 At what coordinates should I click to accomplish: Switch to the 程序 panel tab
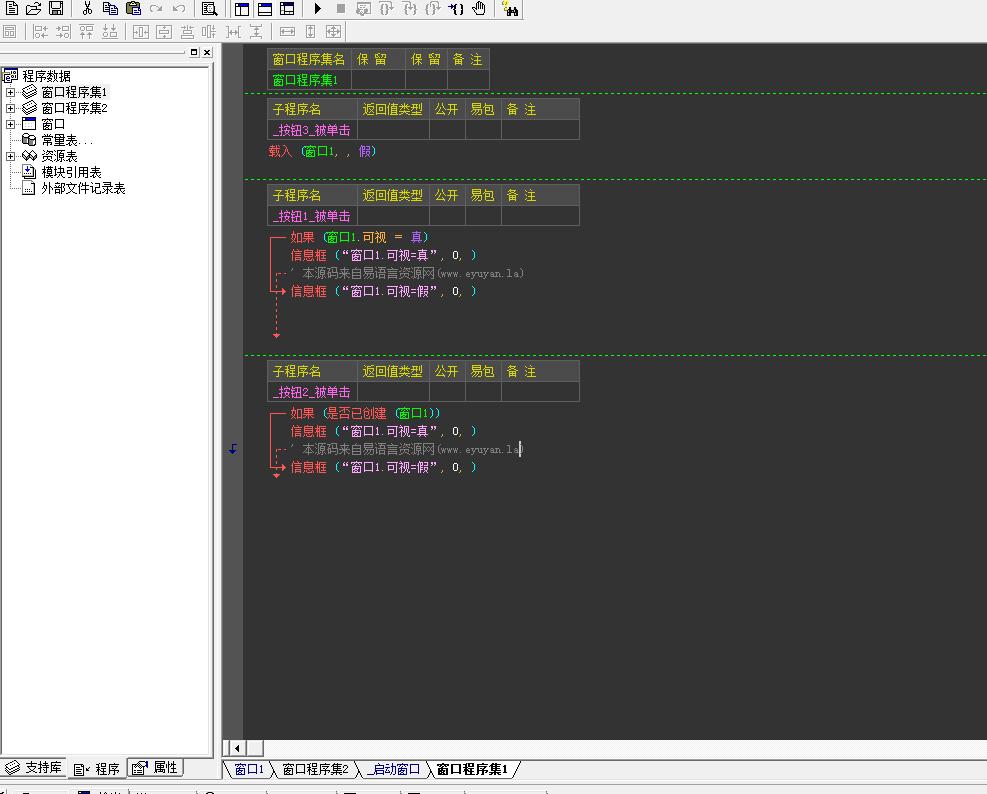[x=96, y=769]
